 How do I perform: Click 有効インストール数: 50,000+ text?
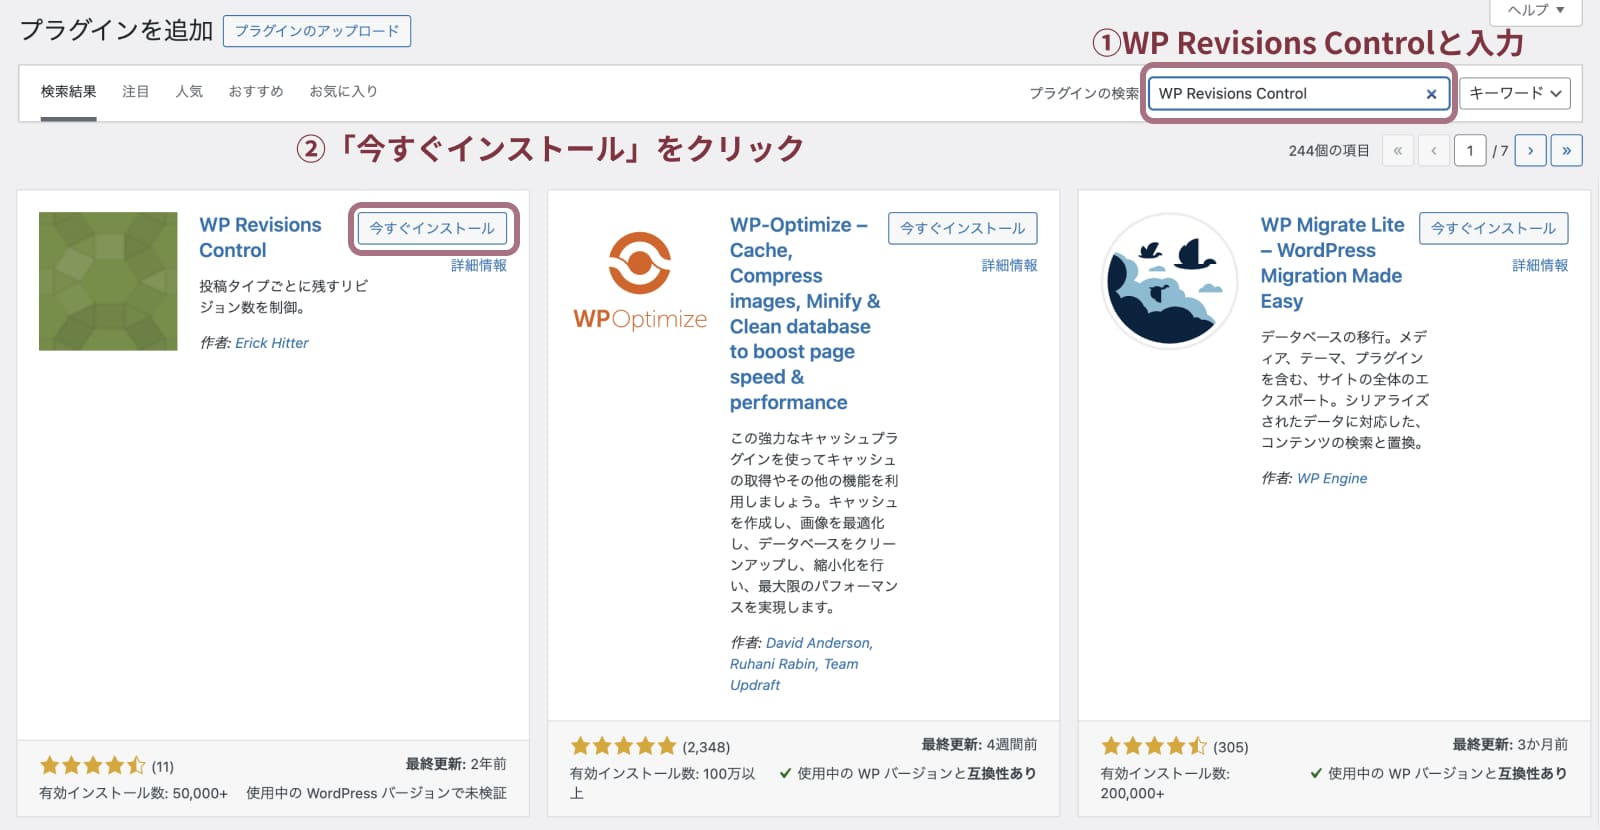[x=133, y=793]
